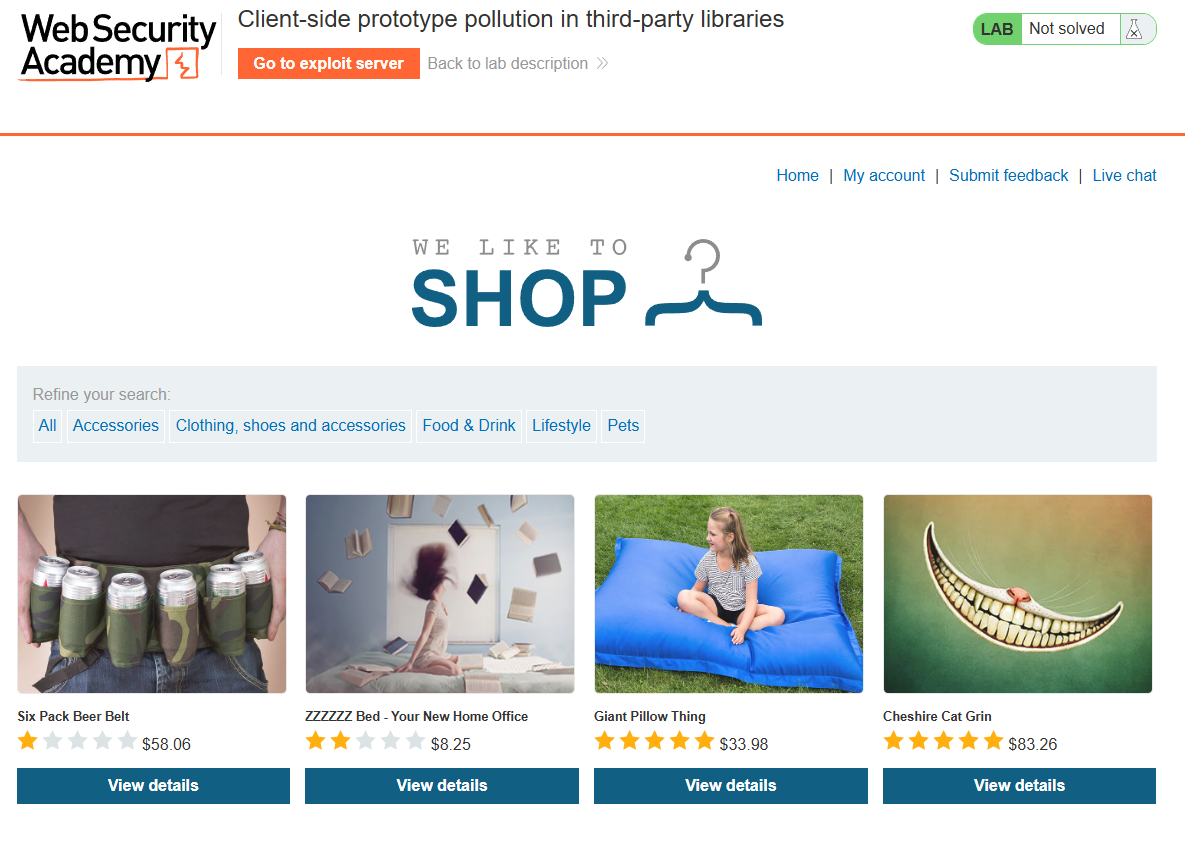Click the Cheshire Cat Grin star rating

pos(943,741)
